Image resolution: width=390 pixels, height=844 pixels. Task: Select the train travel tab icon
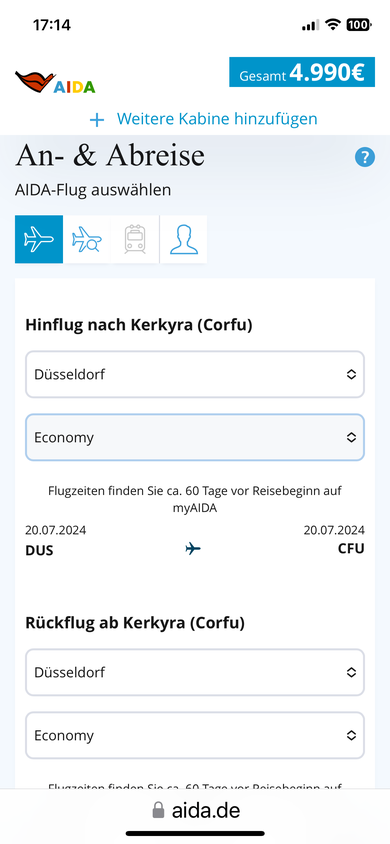click(x=134, y=240)
